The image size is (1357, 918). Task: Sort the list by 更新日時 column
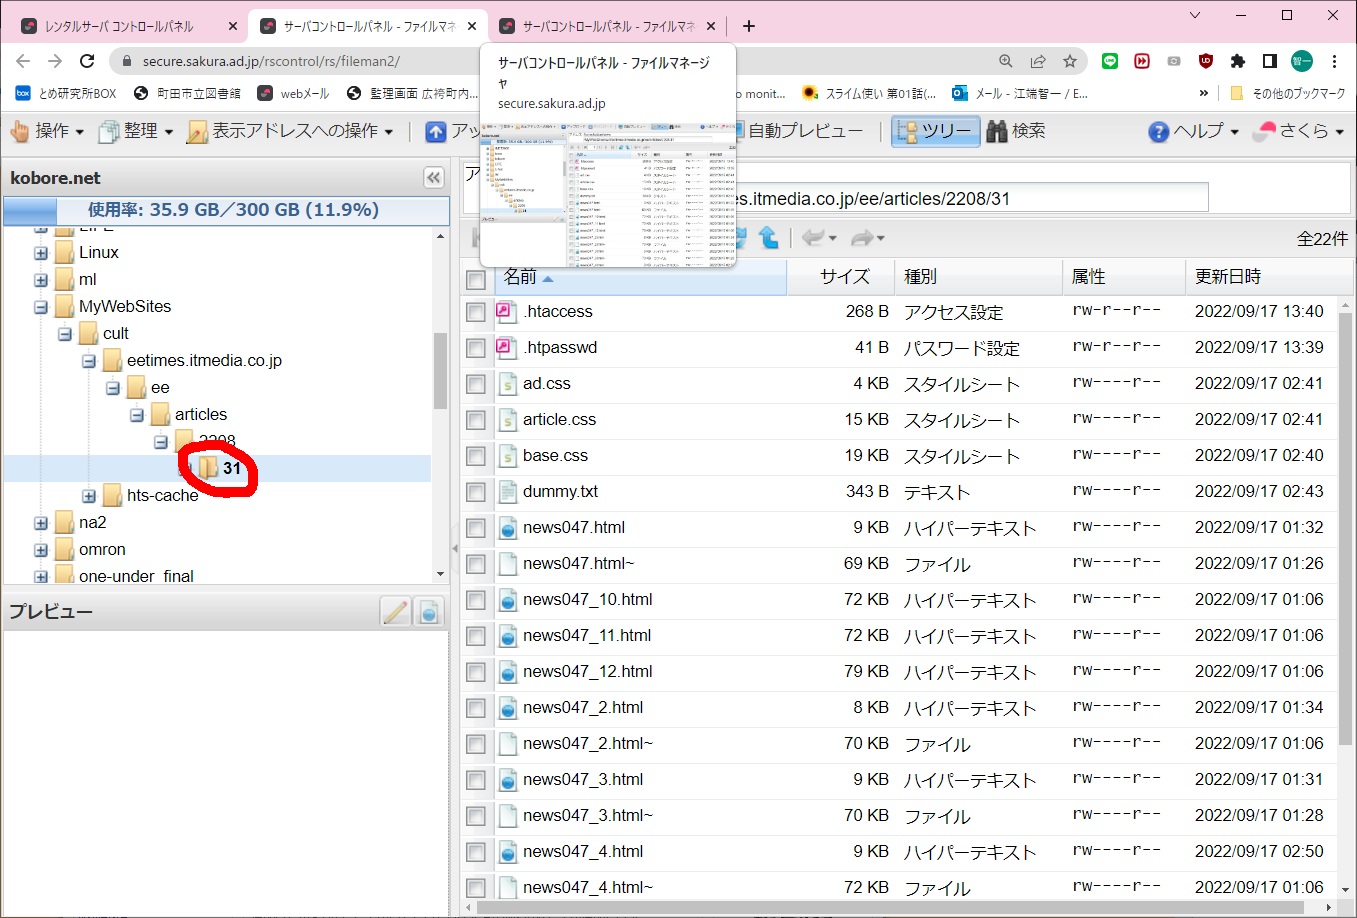click(1228, 277)
